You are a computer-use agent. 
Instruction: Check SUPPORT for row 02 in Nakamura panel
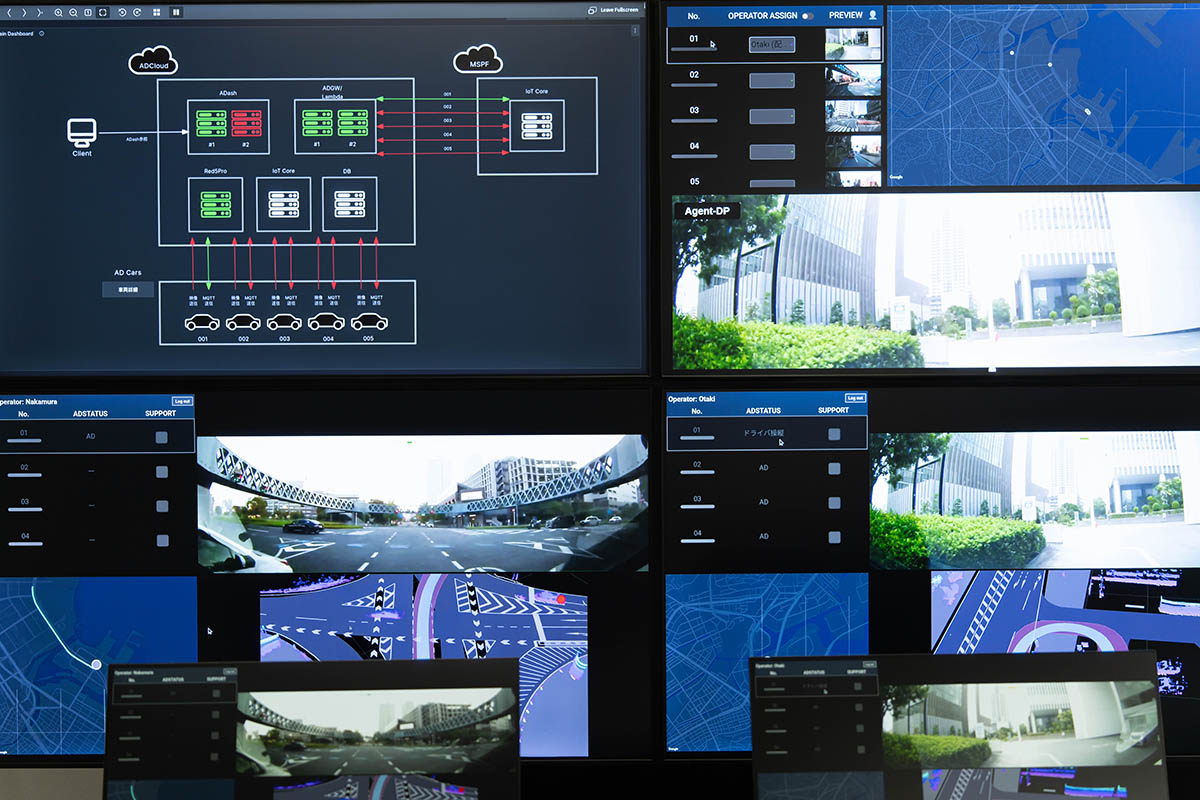pos(161,472)
